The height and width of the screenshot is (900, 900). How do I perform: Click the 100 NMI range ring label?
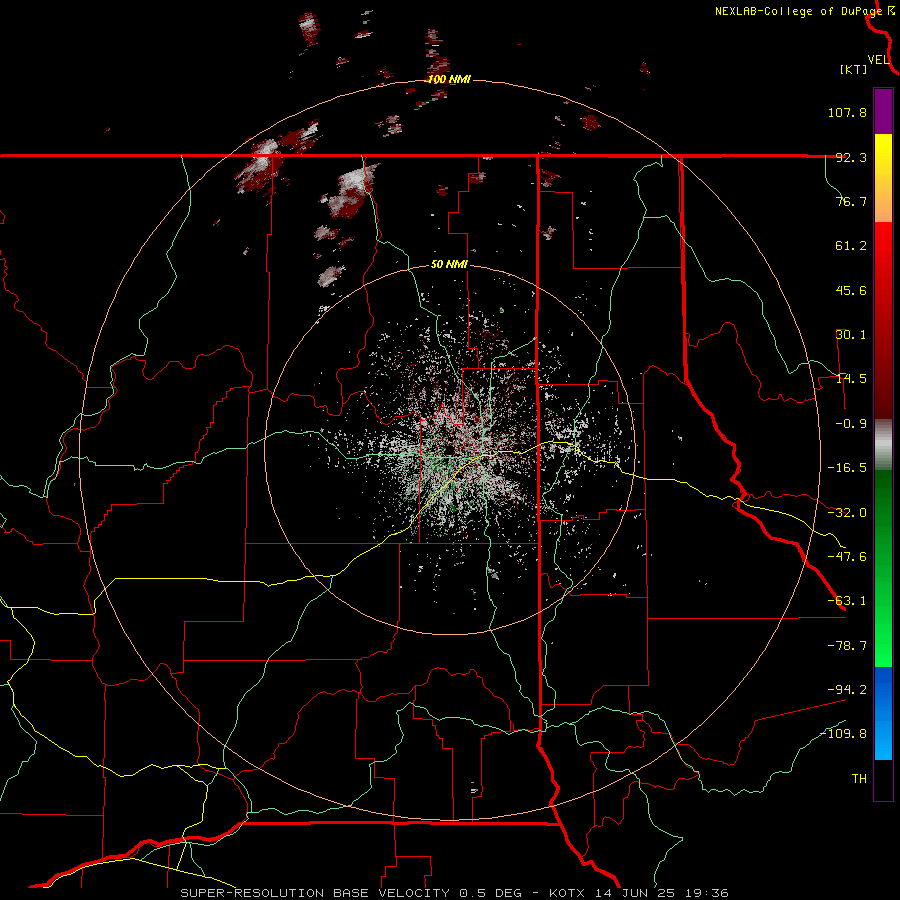[x=449, y=79]
